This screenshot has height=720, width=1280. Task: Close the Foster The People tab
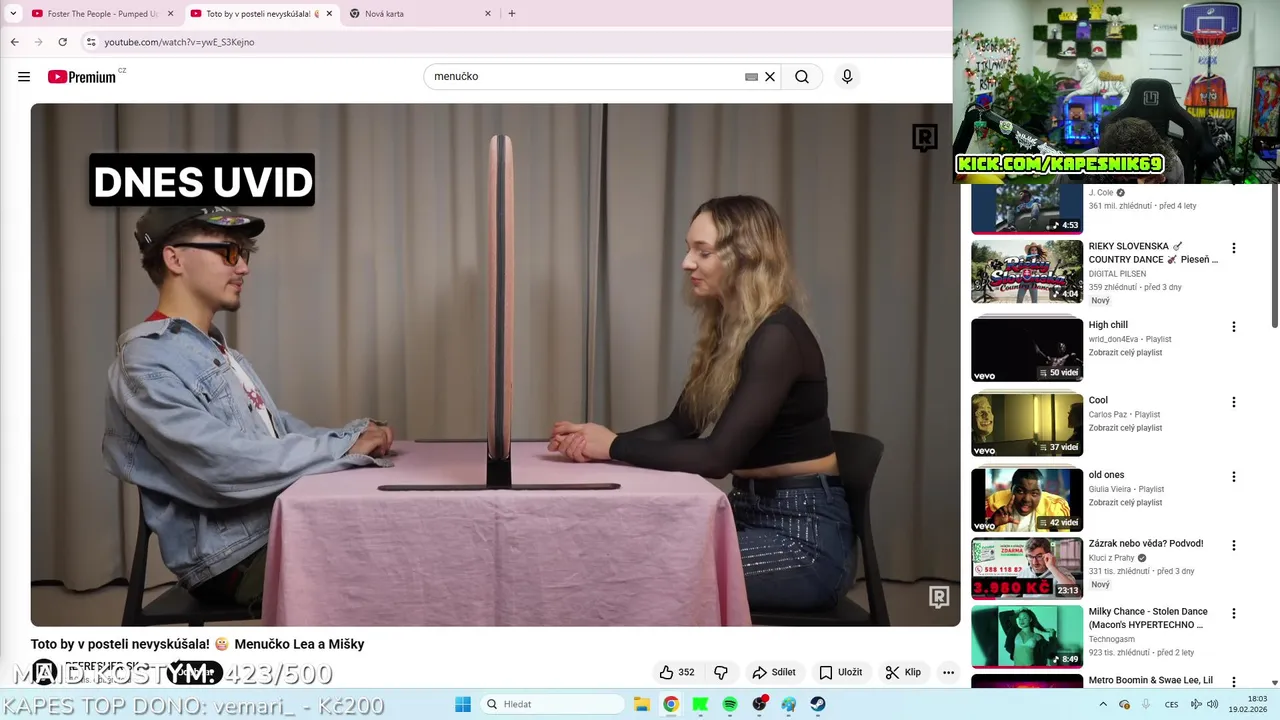tap(170, 14)
